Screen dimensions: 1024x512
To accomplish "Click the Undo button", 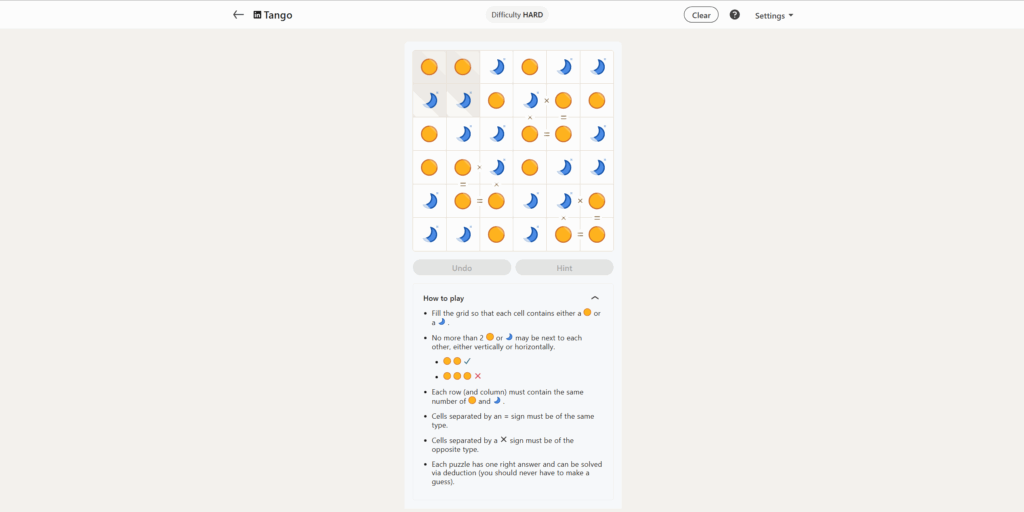I will coord(462,268).
